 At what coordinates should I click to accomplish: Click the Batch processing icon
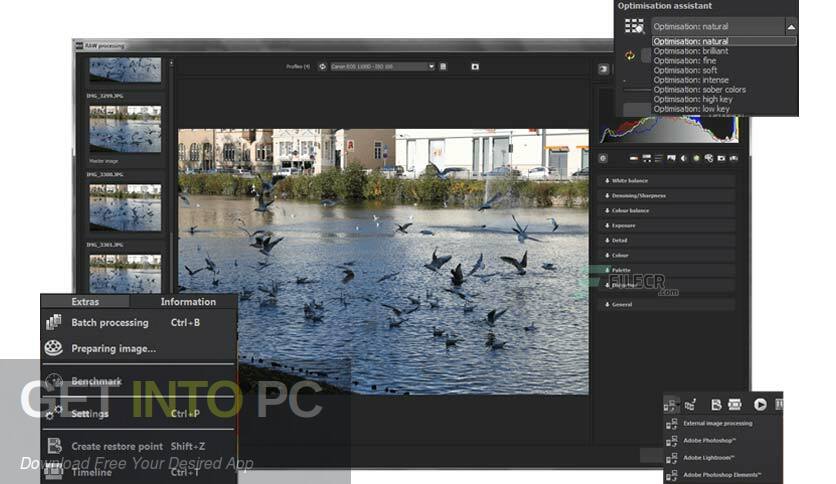(x=54, y=322)
